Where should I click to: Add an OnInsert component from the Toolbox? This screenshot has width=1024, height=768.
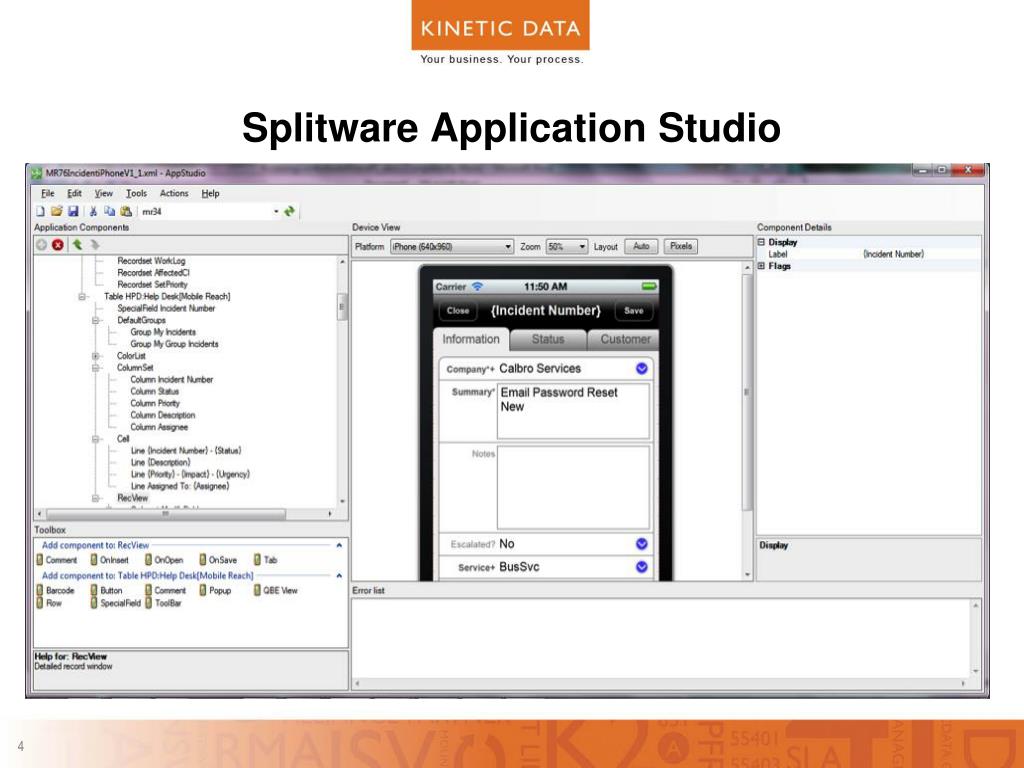[110, 560]
